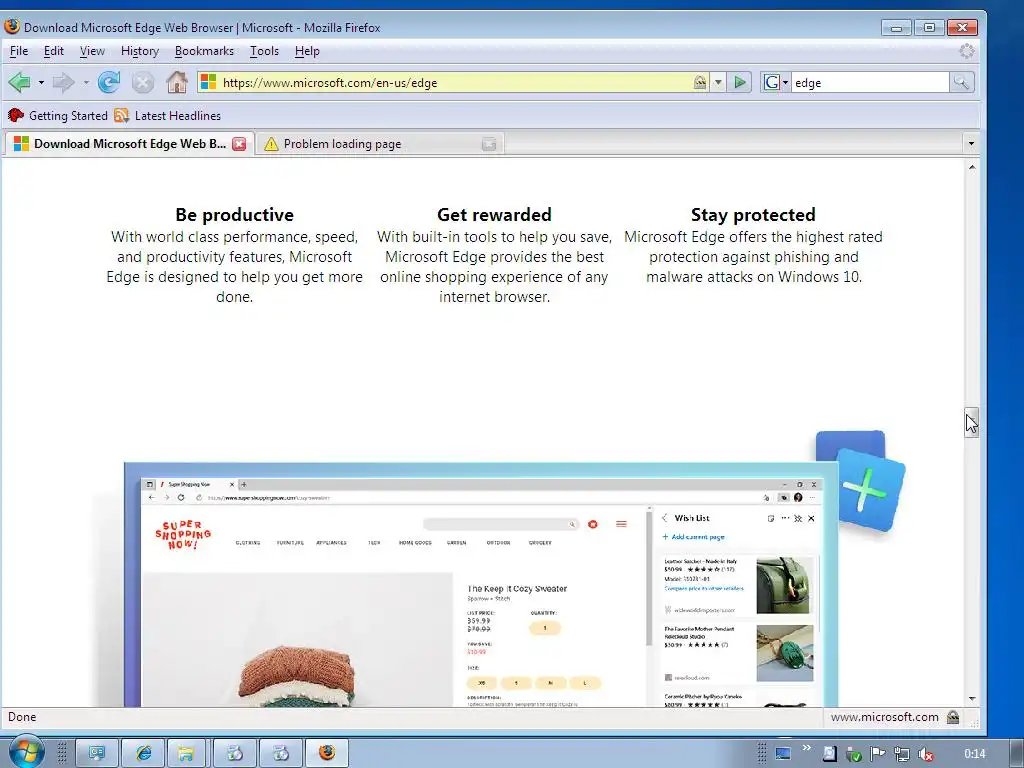
Task: Click the vertical scrollbar thumb
Action: 972,422
